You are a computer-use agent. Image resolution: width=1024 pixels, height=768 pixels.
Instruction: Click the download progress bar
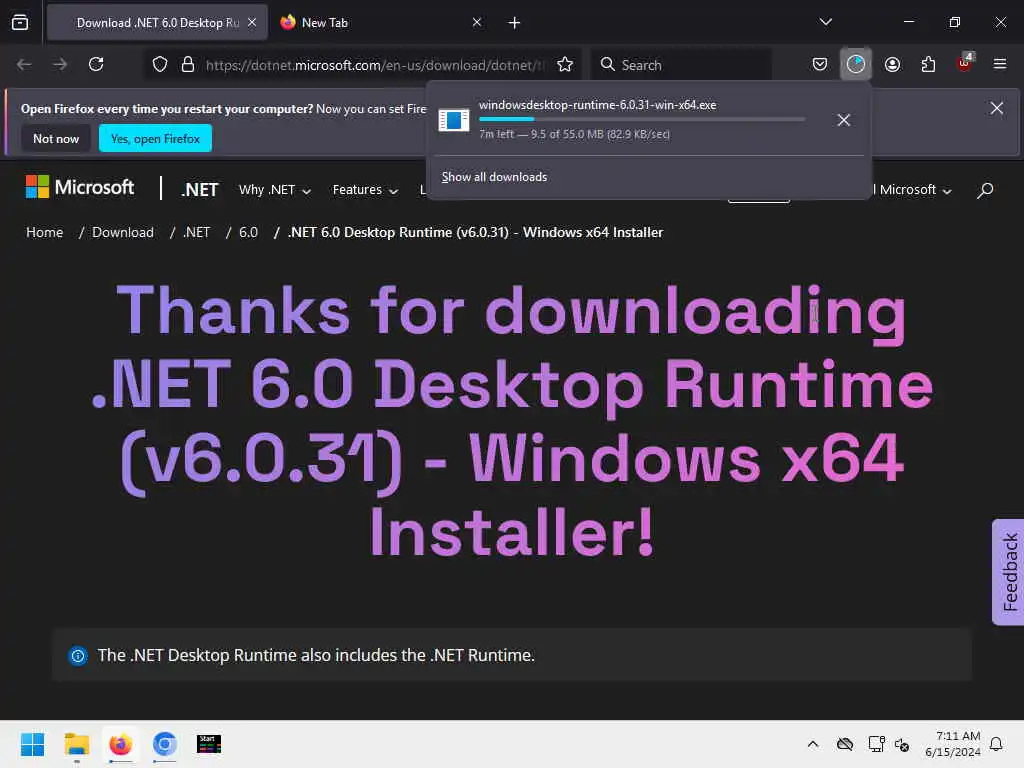(642, 119)
